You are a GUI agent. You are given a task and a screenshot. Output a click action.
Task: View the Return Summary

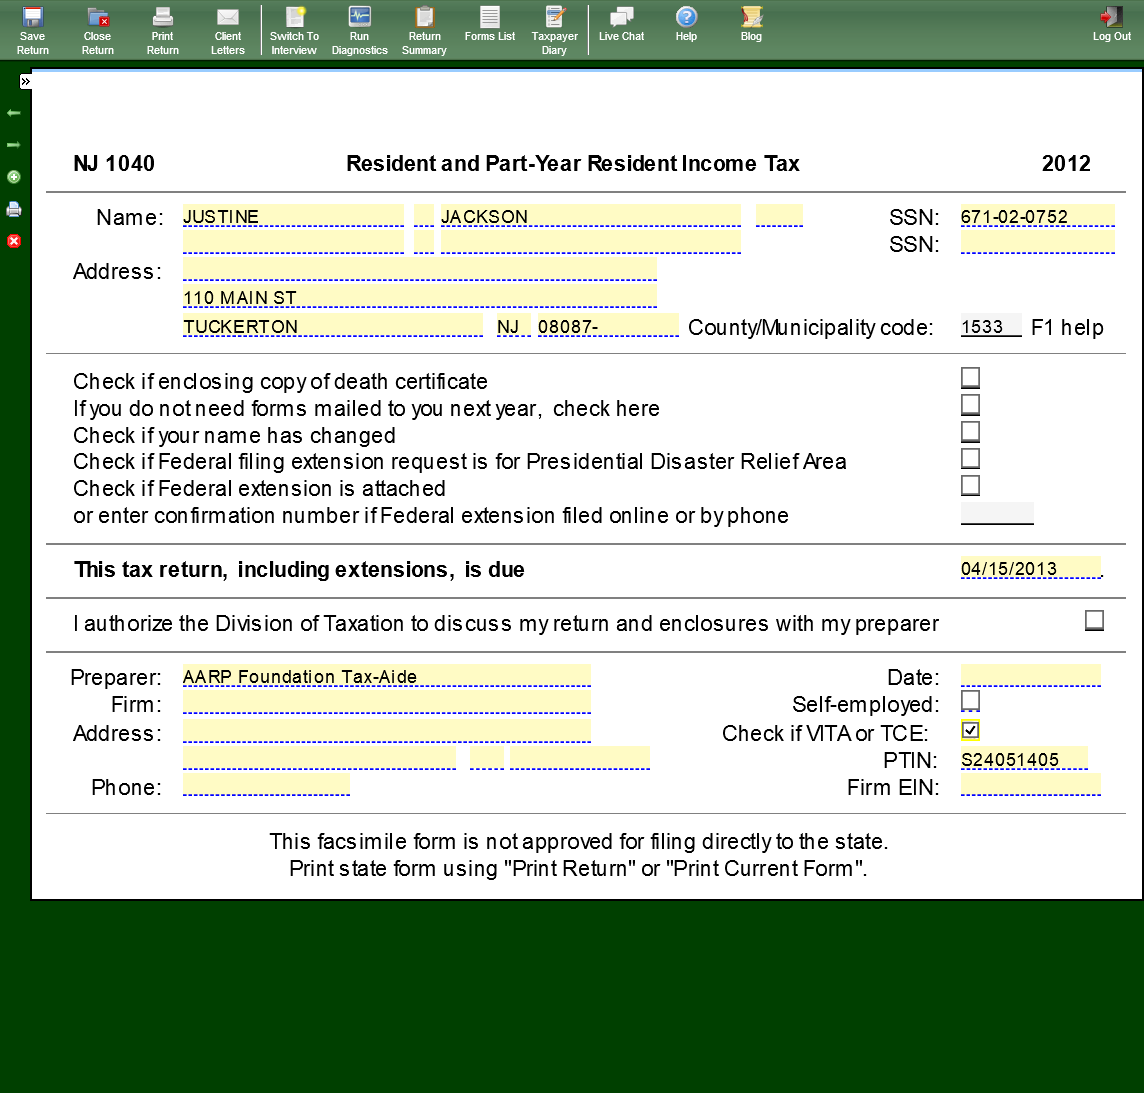click(x=424, y=30)
